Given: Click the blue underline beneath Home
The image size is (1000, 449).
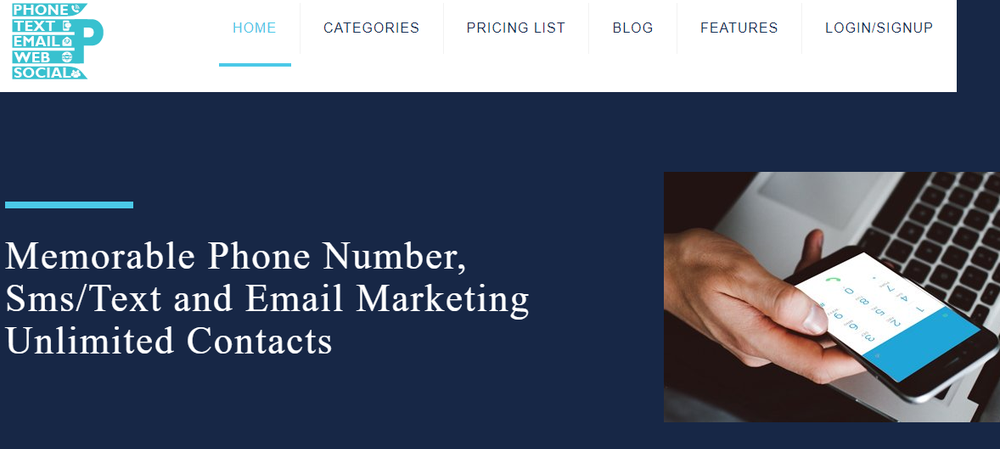Looking at the screenshot, I should tap(254, 64).
